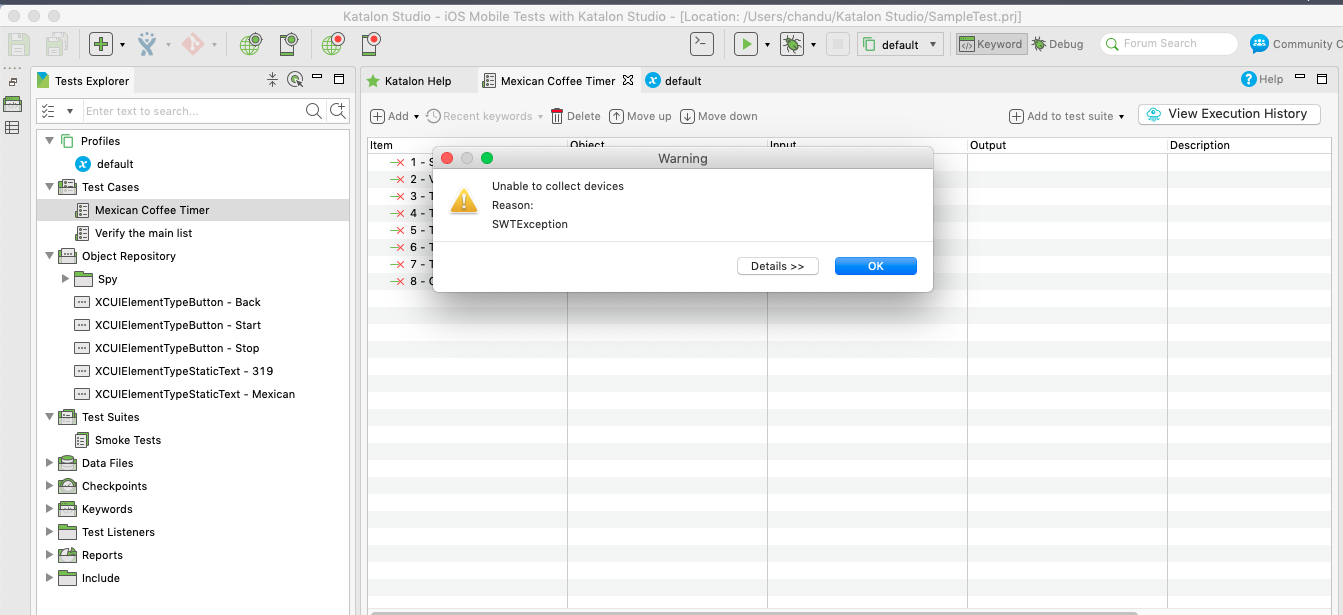This screenshot has width=1343, height=615.
Task: Collapse the Test Suites node
Action: (x=50, y=417)
